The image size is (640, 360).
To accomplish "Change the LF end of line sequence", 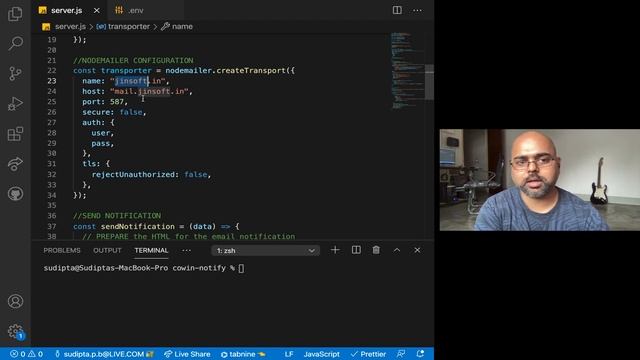I will pos(289,354).
